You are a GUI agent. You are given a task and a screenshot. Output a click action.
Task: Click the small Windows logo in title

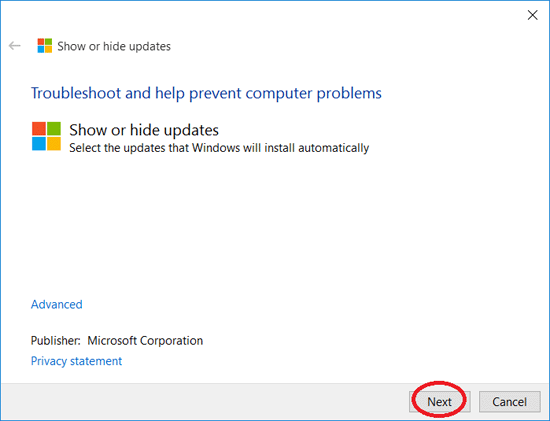(45, 46)
